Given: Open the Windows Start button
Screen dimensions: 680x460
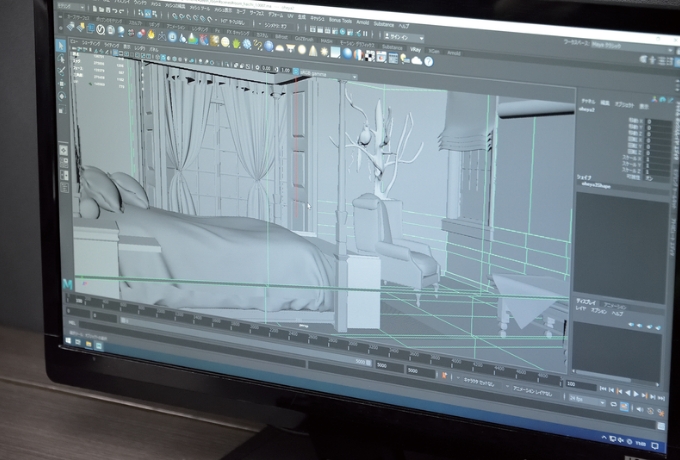Looking at the screenshot, I should [x=69, y=341].
